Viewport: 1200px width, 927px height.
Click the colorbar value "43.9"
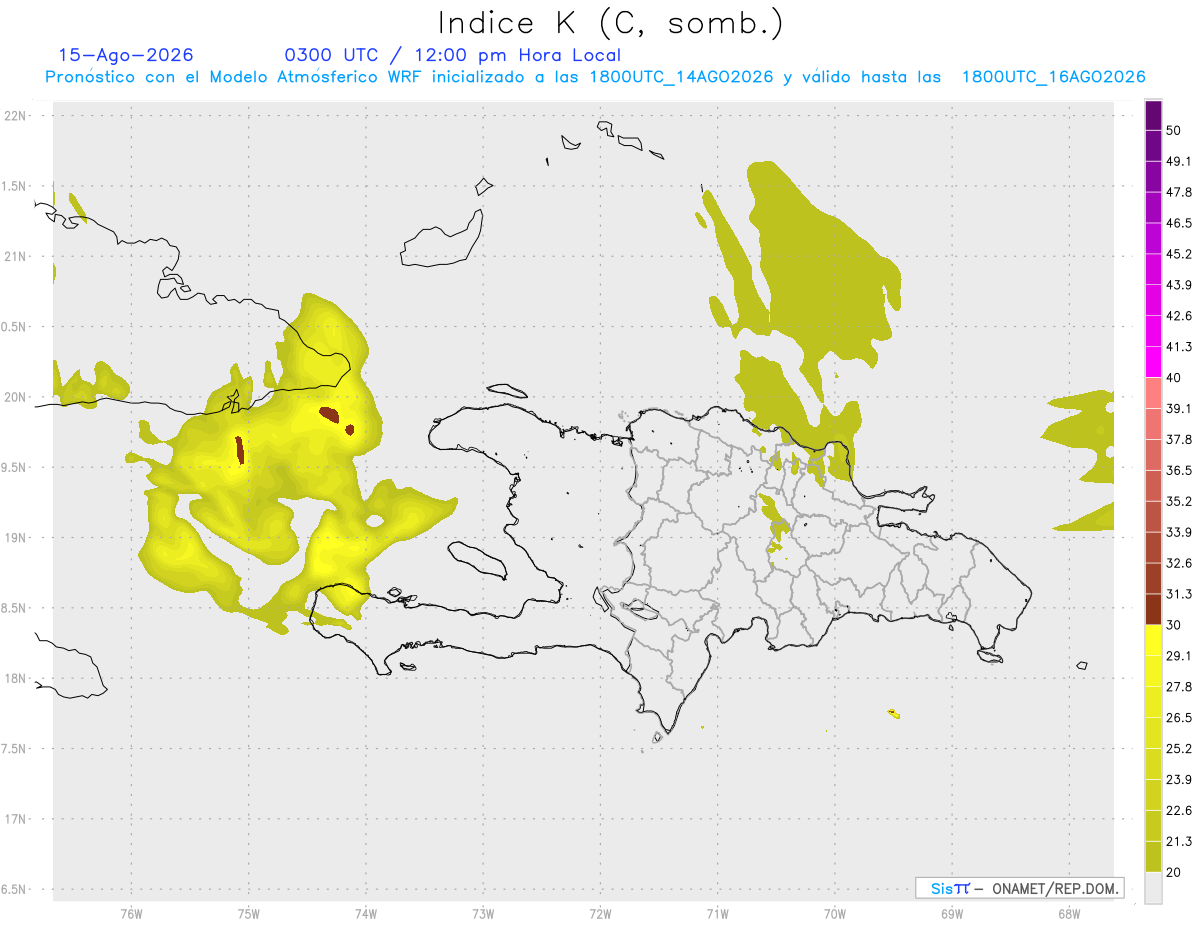pos(1179,285)
